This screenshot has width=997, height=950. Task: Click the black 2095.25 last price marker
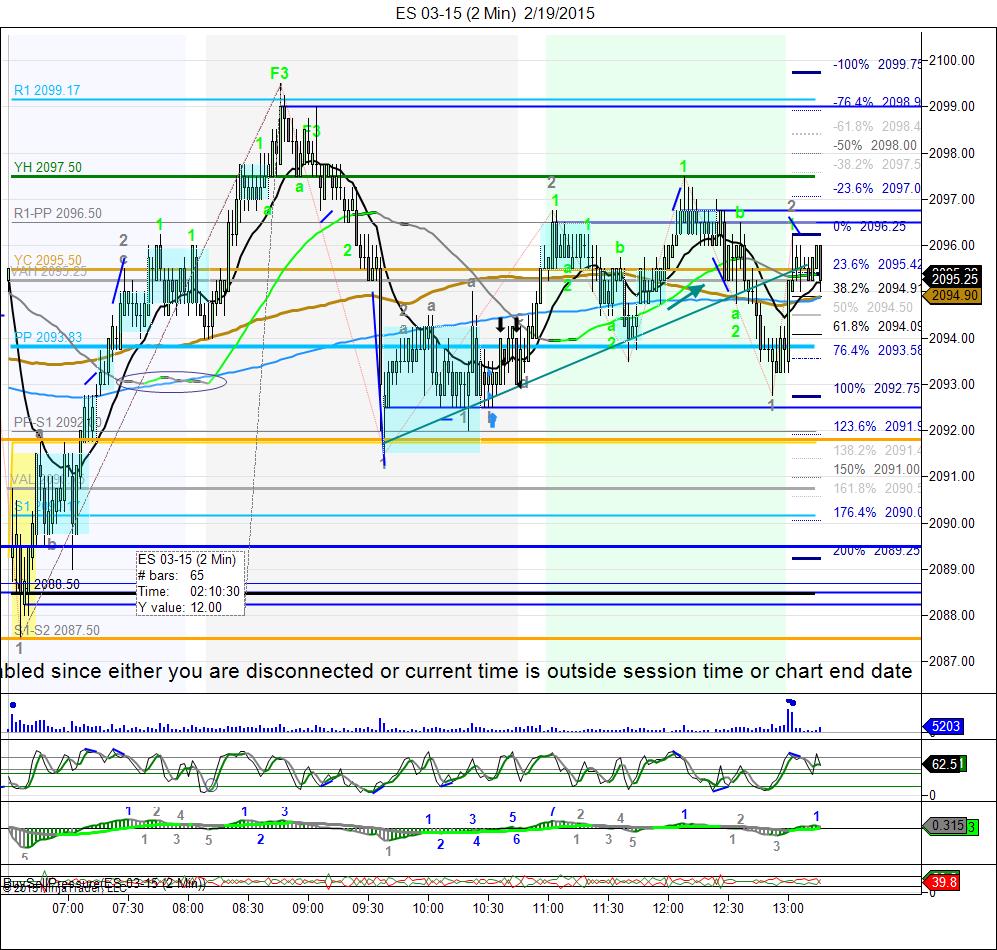click(952, 279)
